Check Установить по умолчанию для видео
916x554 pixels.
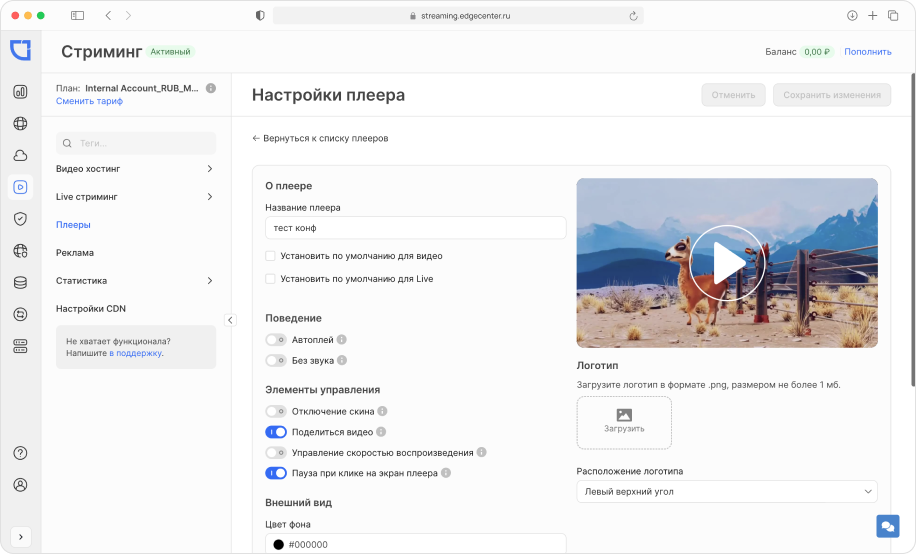coord(271,256)
